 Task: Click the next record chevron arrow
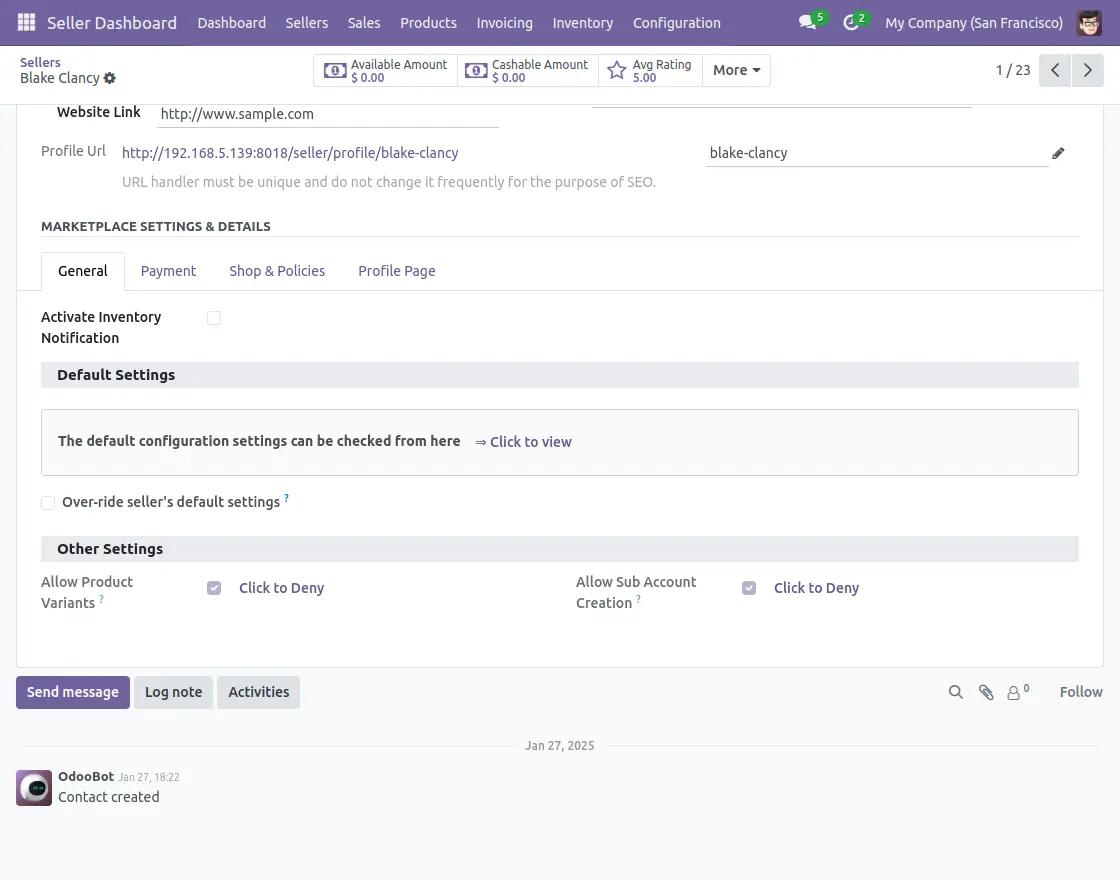pyautogui.click(x=1088, y=70)
